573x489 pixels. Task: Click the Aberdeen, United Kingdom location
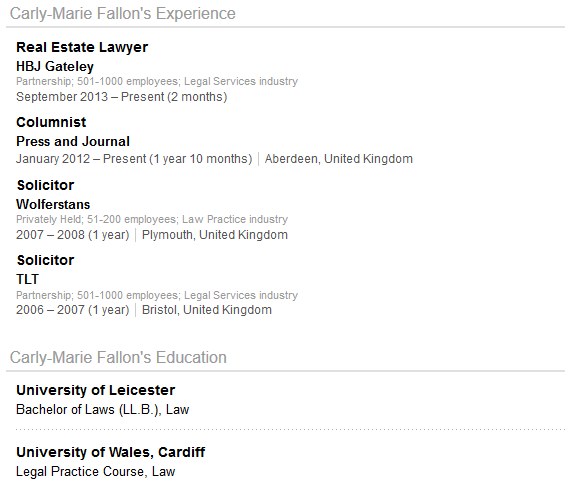[339, 159]
